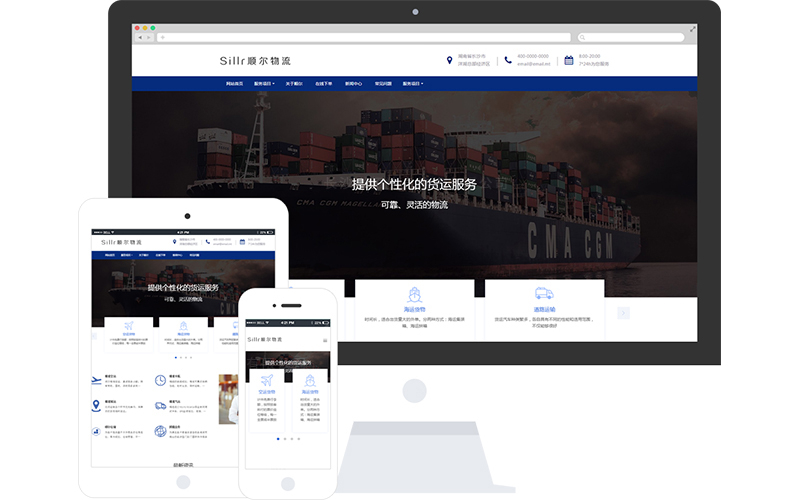The image size is (800, 500).
Task: Click the round warehouse chart icon on the tablet
Action: 96,432
